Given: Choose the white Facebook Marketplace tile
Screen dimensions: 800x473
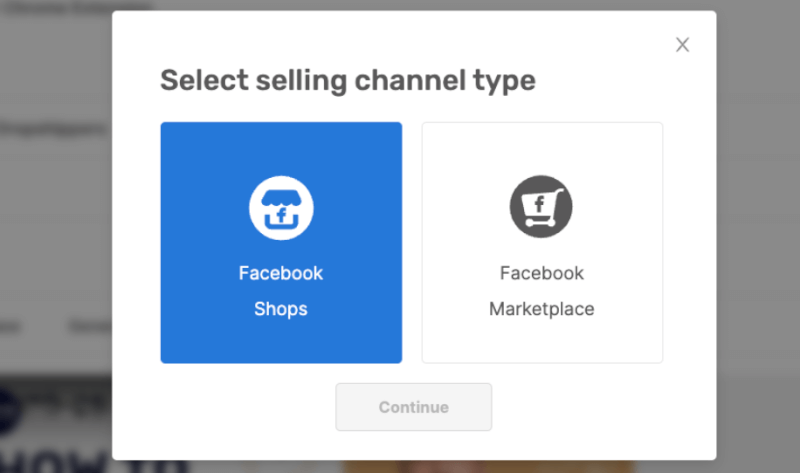Looking at the screenshot, I should [x=542, y=242].
